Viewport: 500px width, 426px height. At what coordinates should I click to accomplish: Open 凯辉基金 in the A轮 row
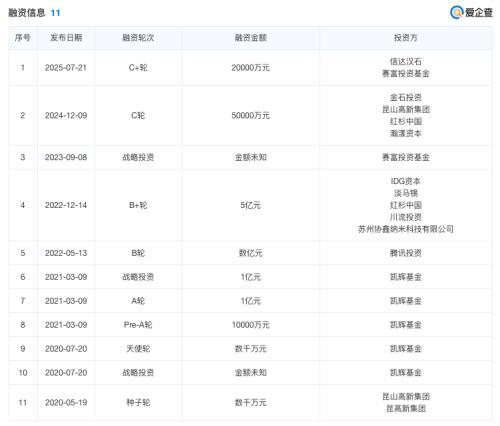tap(406, 301)
